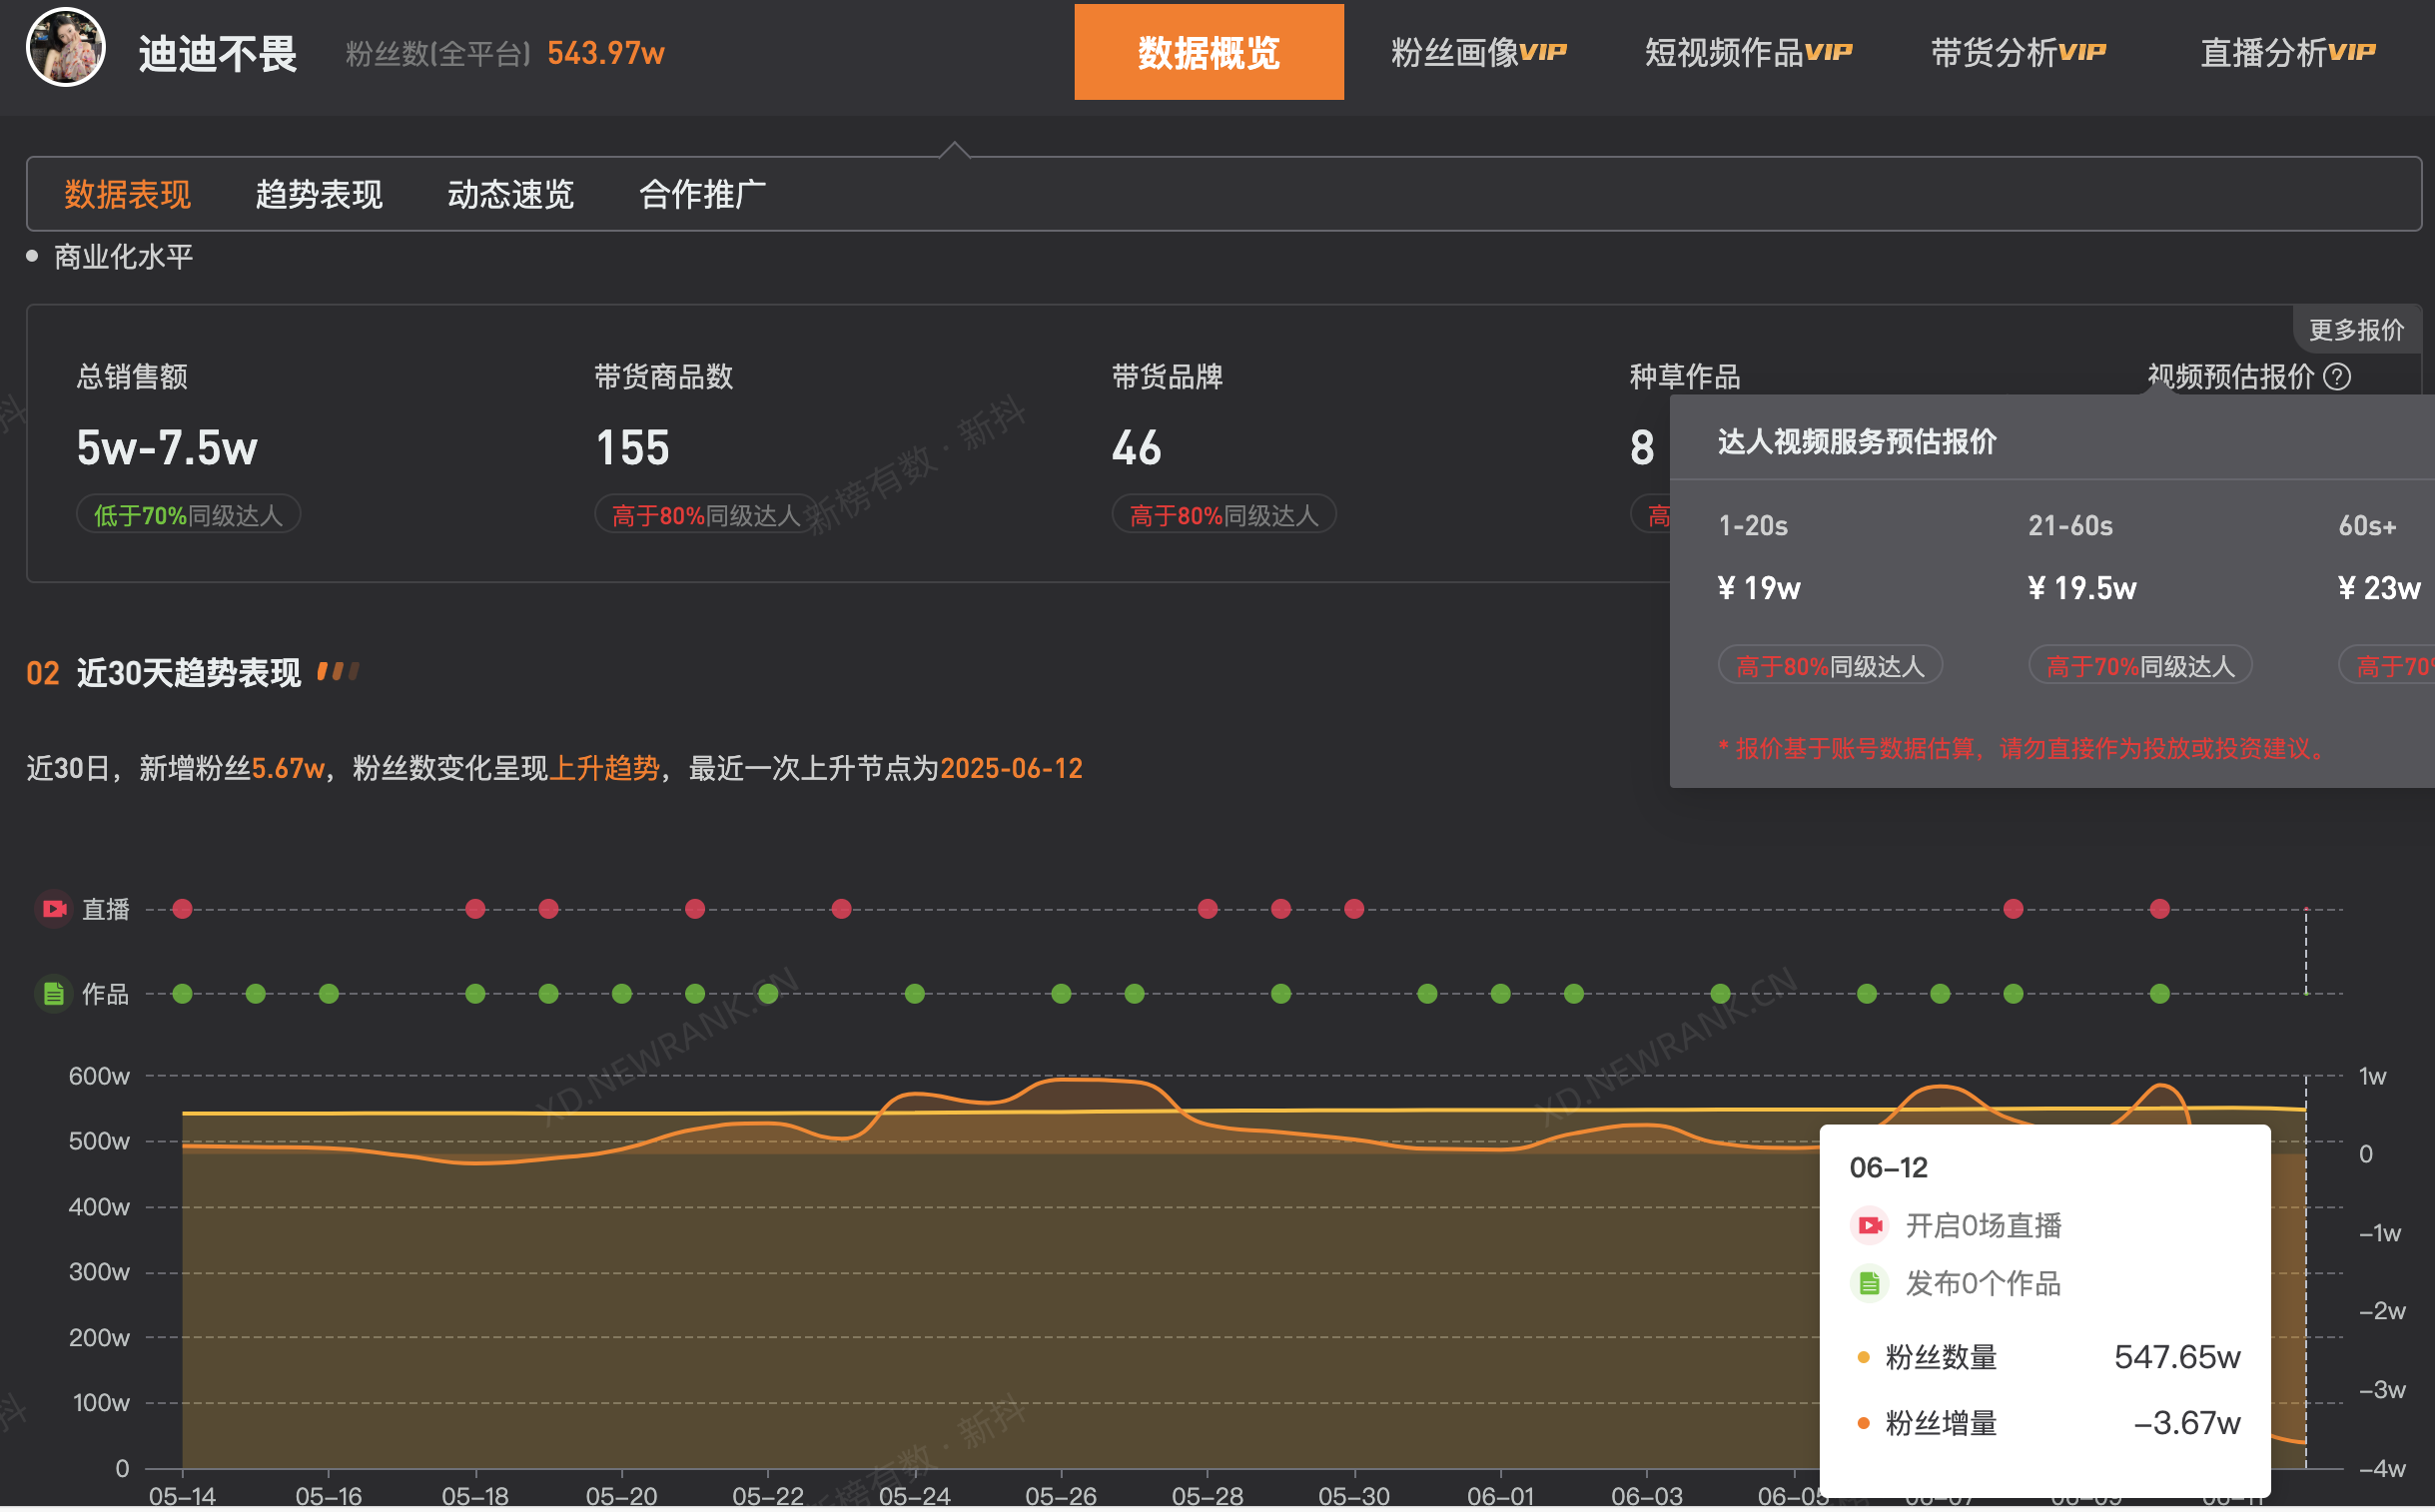Click the 近30天趋势表现 section heading
2435x1512 pixels.
click(x=189, y=673)
